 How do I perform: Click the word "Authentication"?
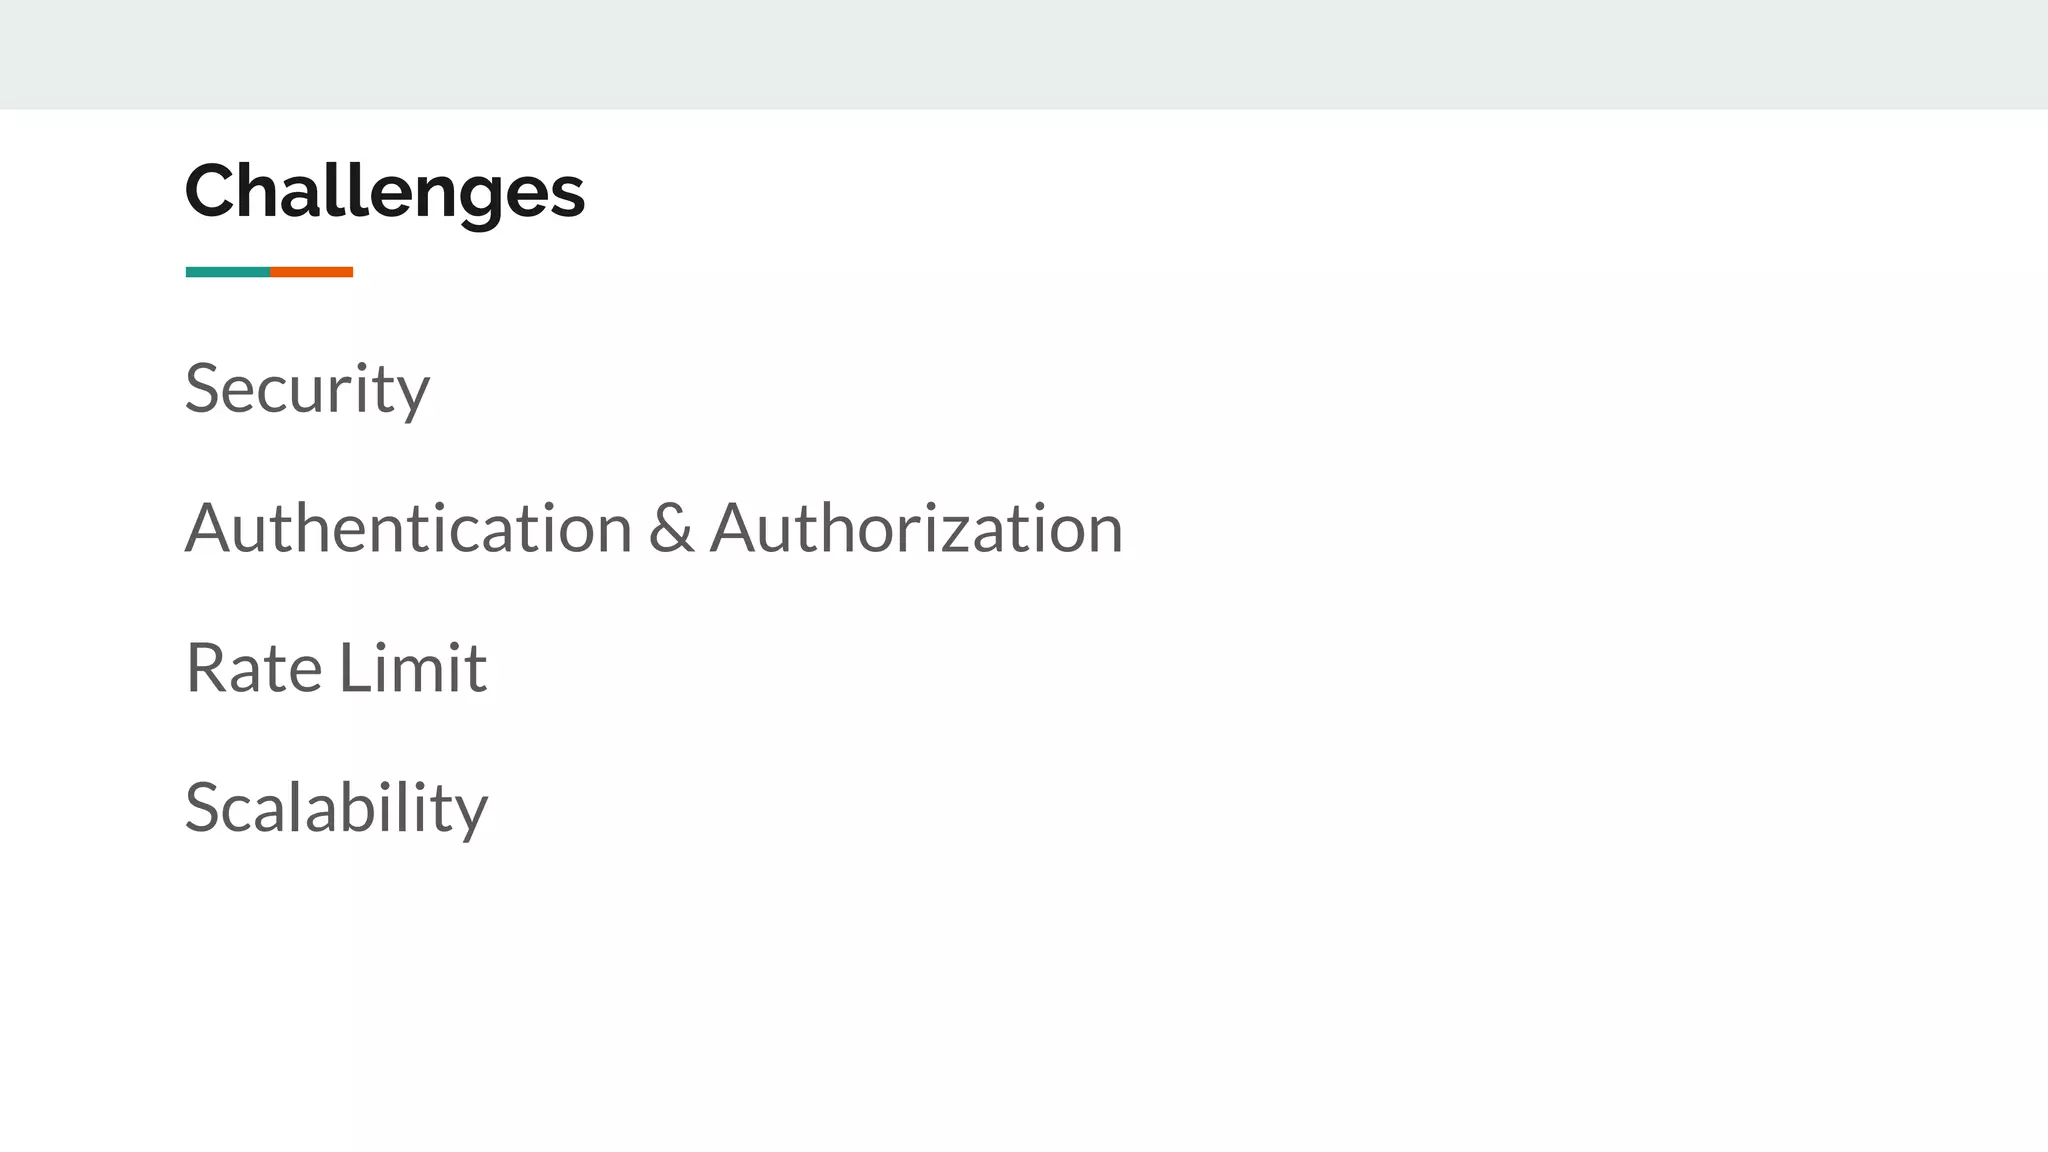409,528
